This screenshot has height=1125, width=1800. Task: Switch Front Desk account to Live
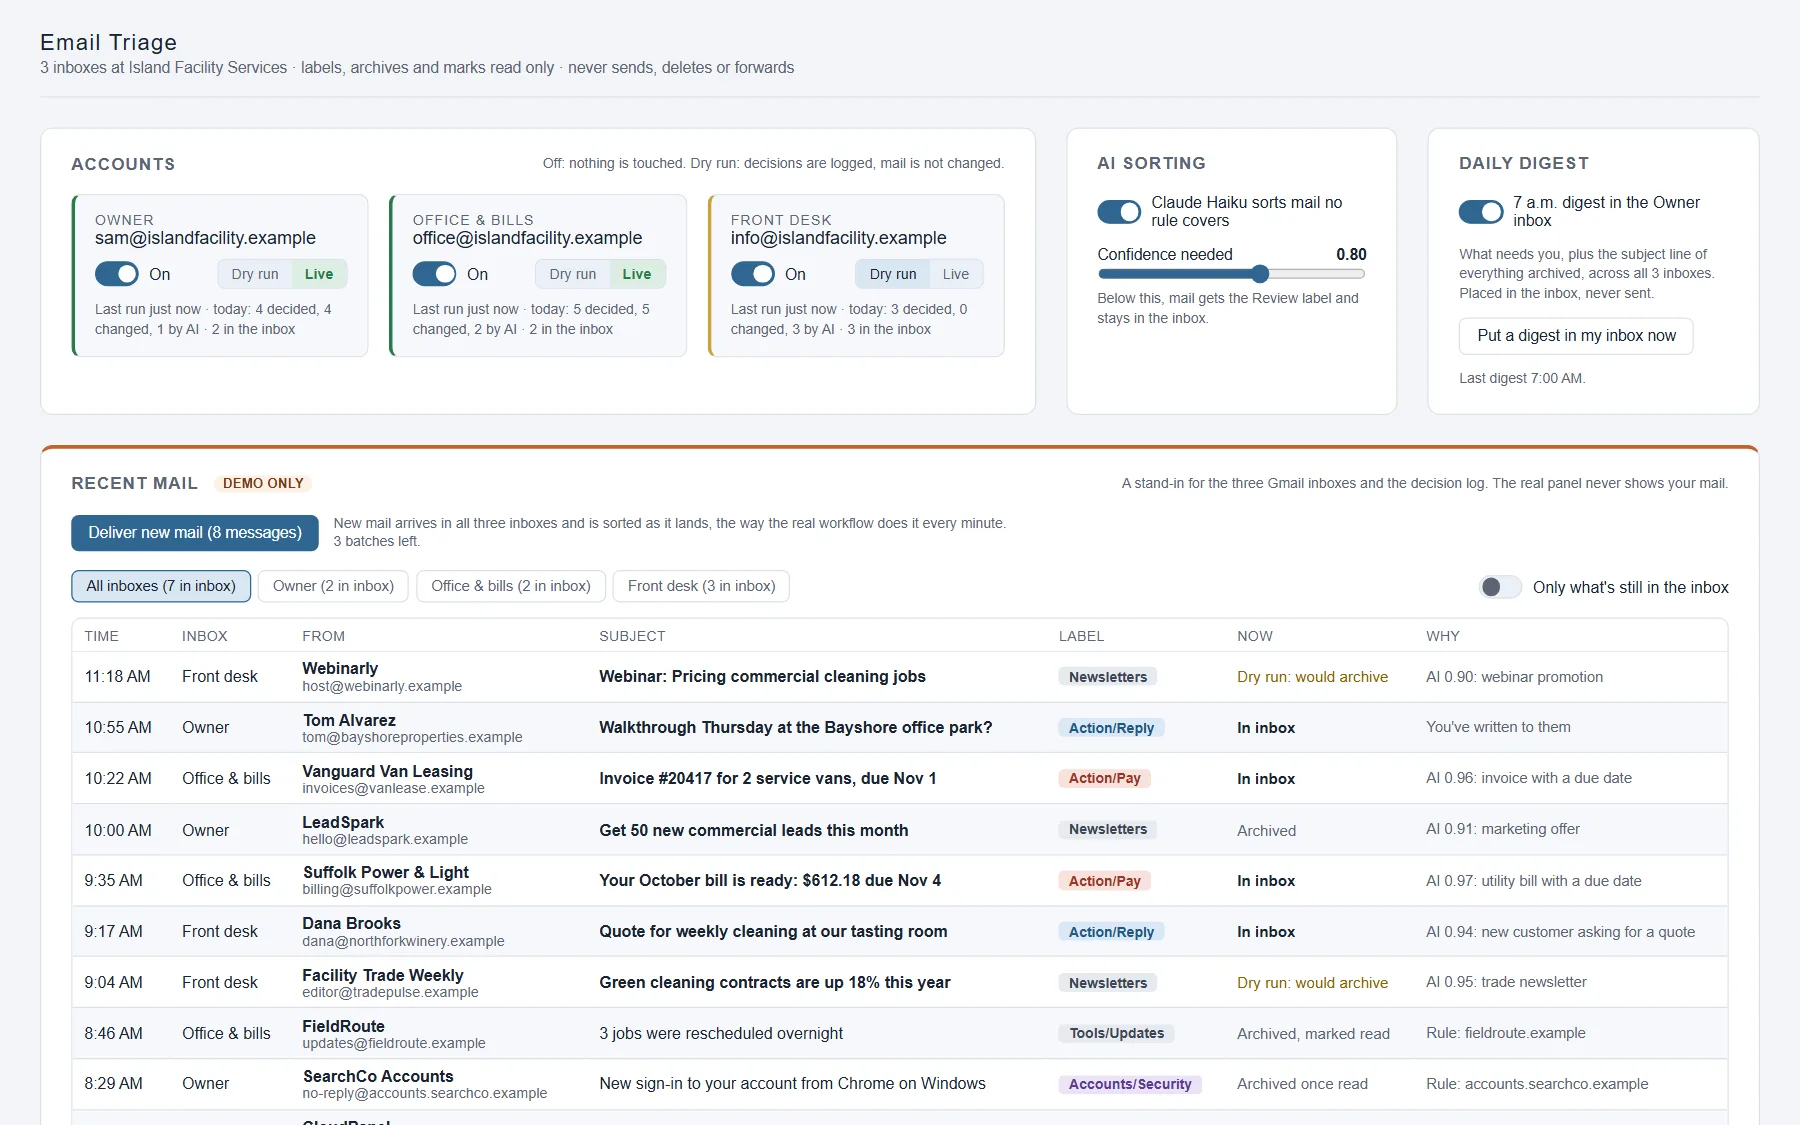956,274
